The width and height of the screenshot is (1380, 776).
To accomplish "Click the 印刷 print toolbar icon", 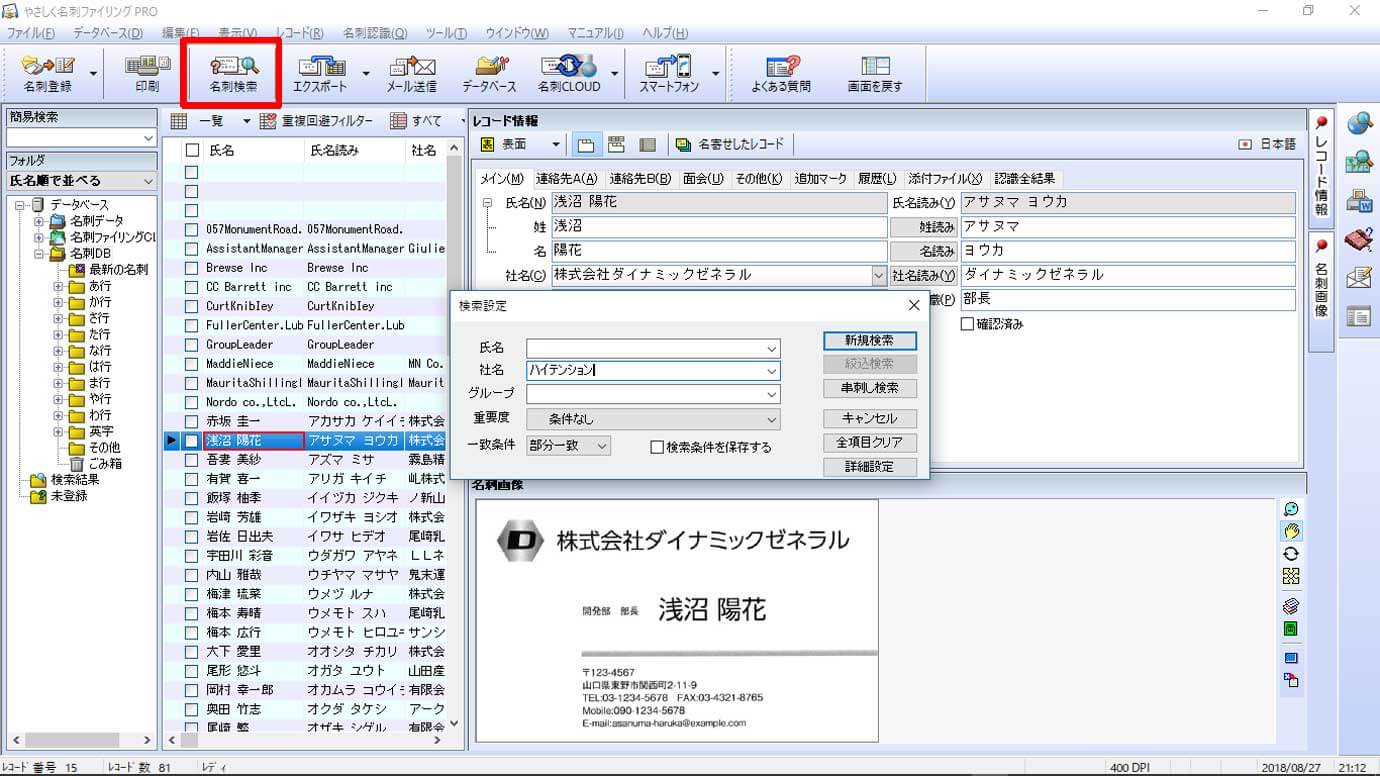I will [147, 75].
